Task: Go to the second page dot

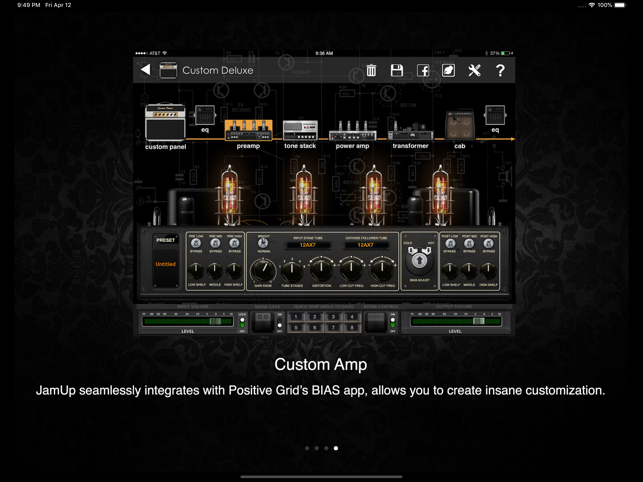Action: tap(317, 448)
